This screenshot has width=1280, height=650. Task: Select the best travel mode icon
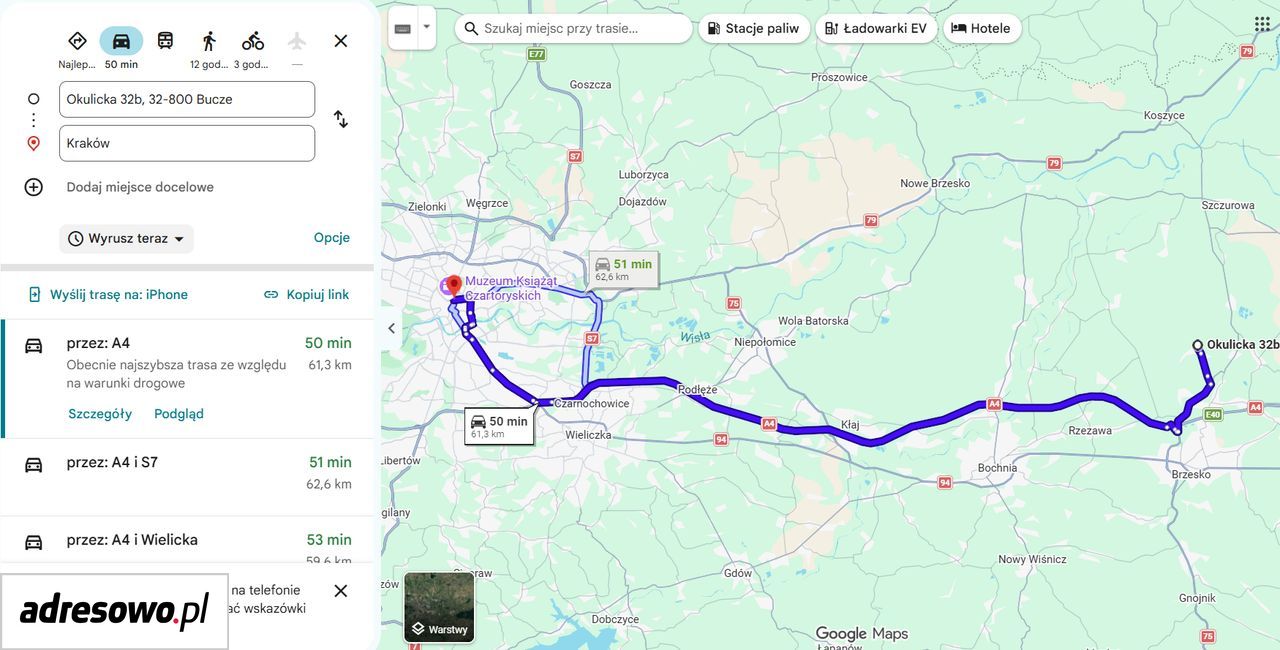[x=77, y=41]
